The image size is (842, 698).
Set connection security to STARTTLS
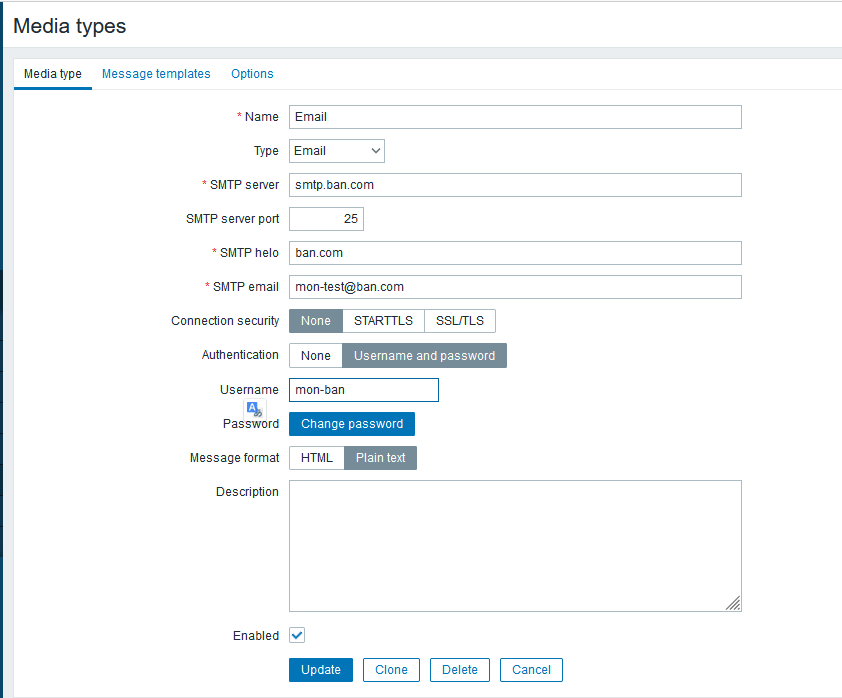(383, 321)
